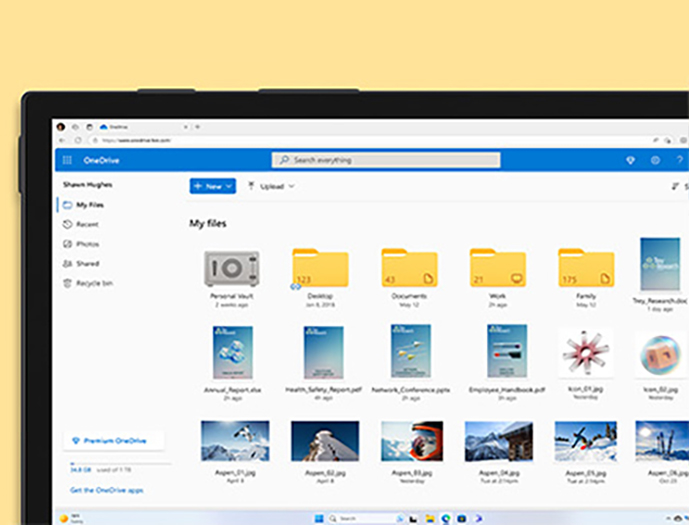Open the Work folder
The height and width of the screenshot is (525, 689).
pos(498,268)
